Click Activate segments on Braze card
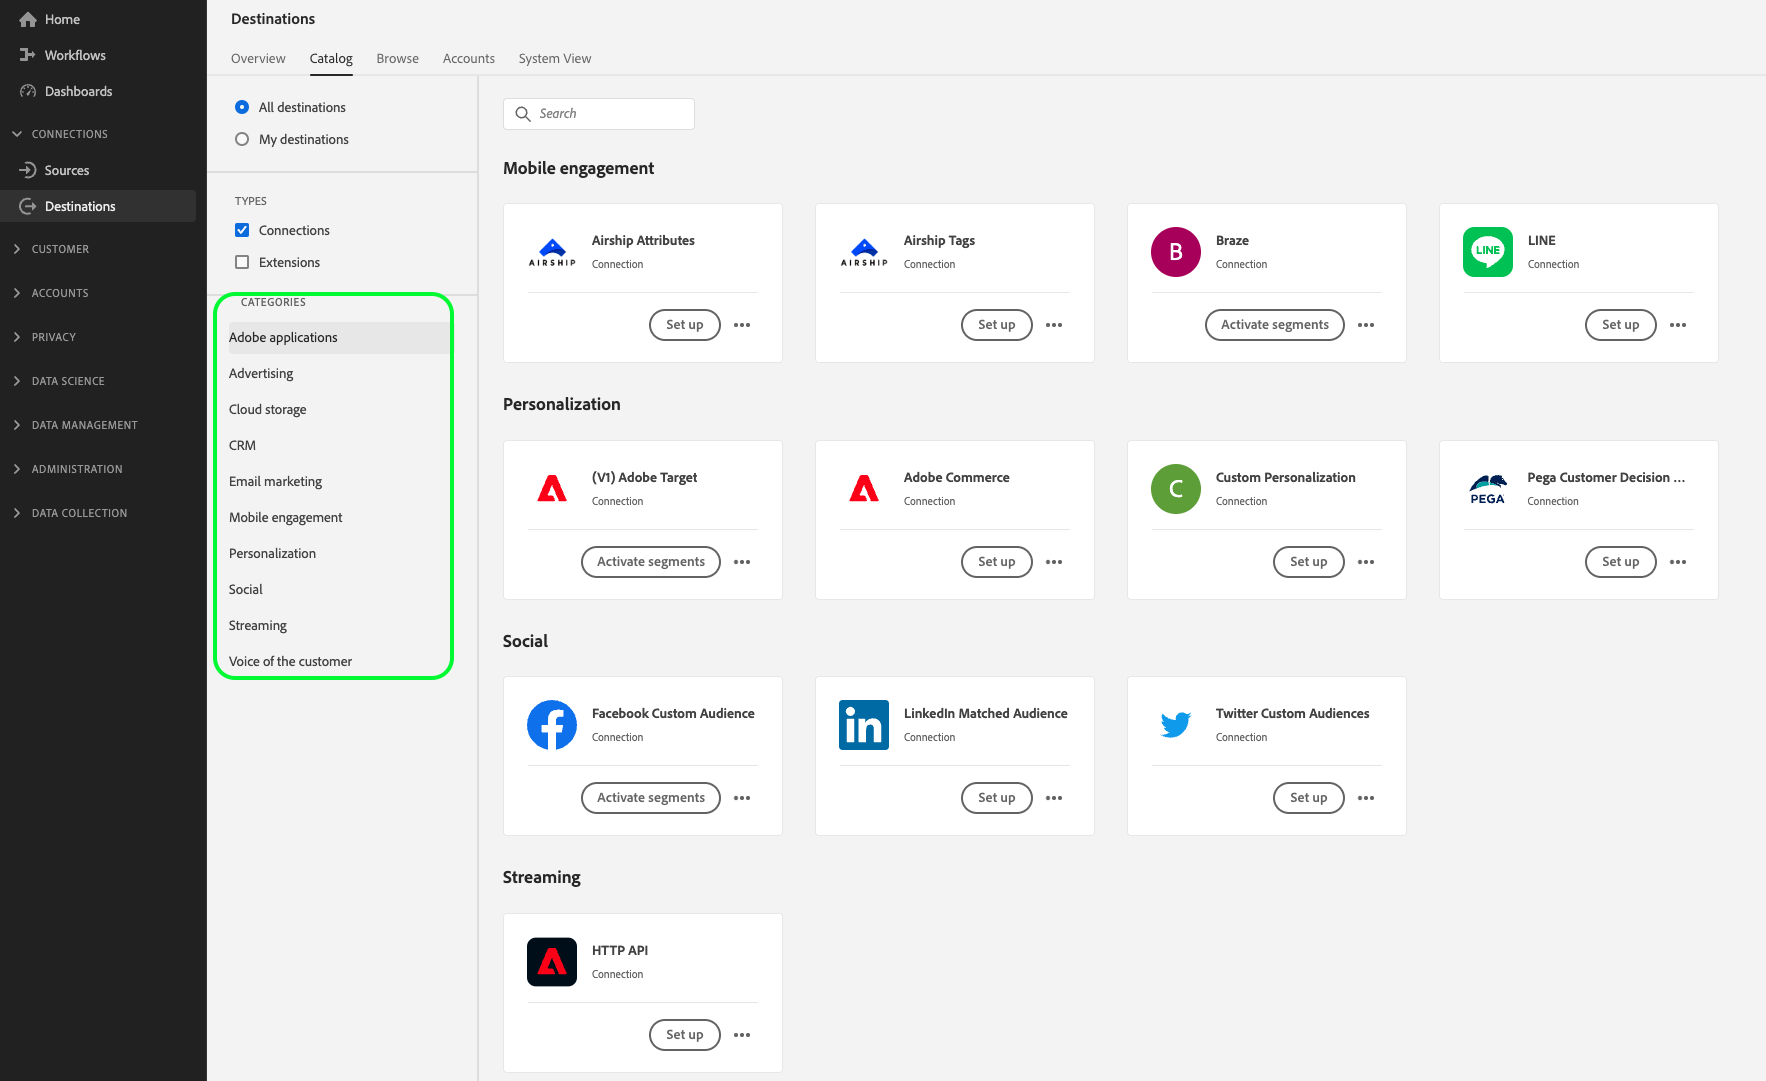Screen dimensions: 1766x1081 [1275, 325]
